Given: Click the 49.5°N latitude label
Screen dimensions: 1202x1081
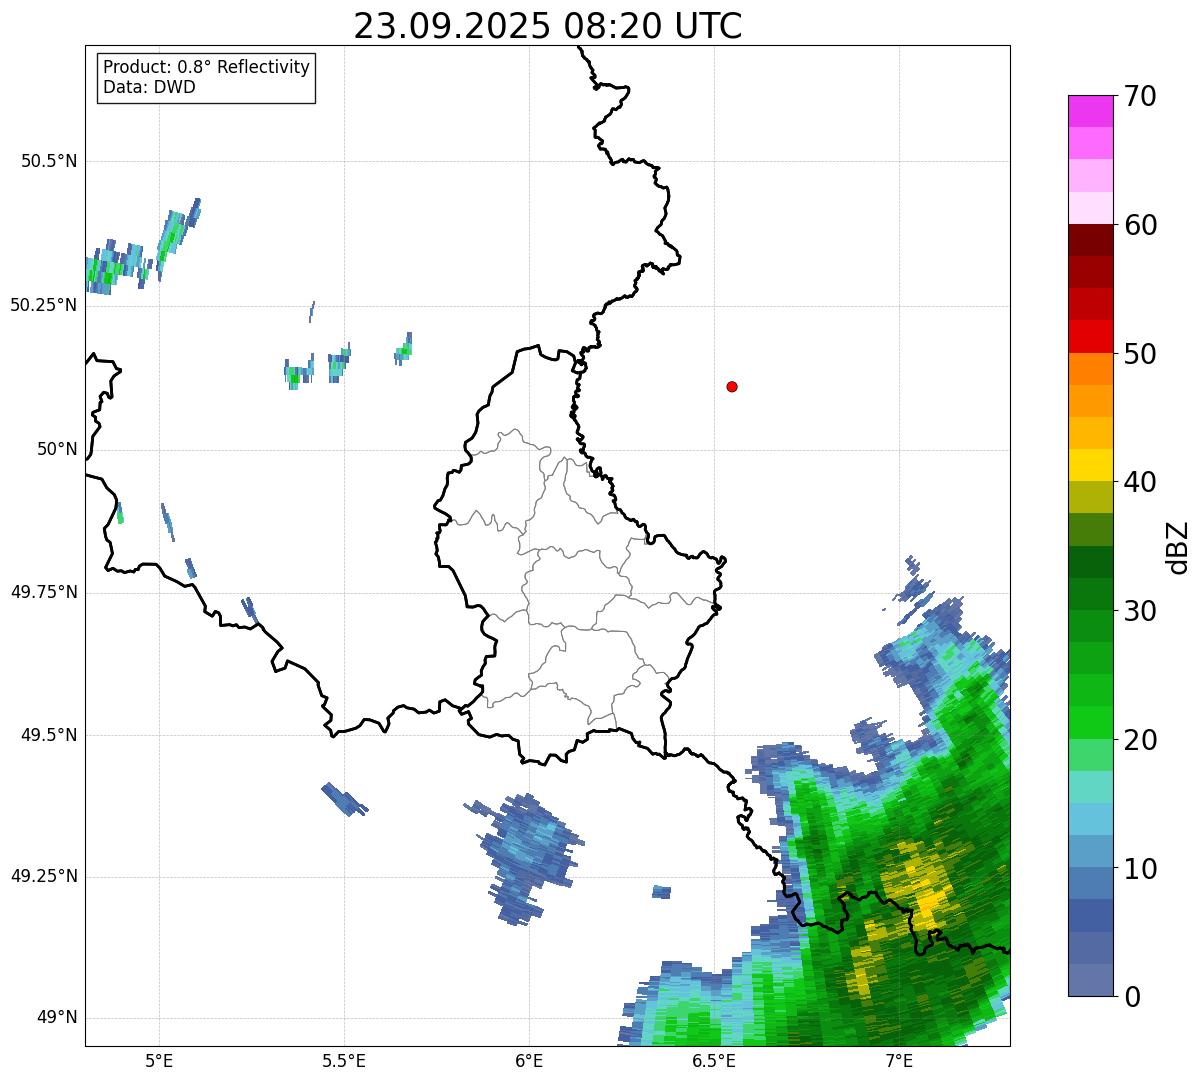Looking at the screenshot, I should 49,735.
